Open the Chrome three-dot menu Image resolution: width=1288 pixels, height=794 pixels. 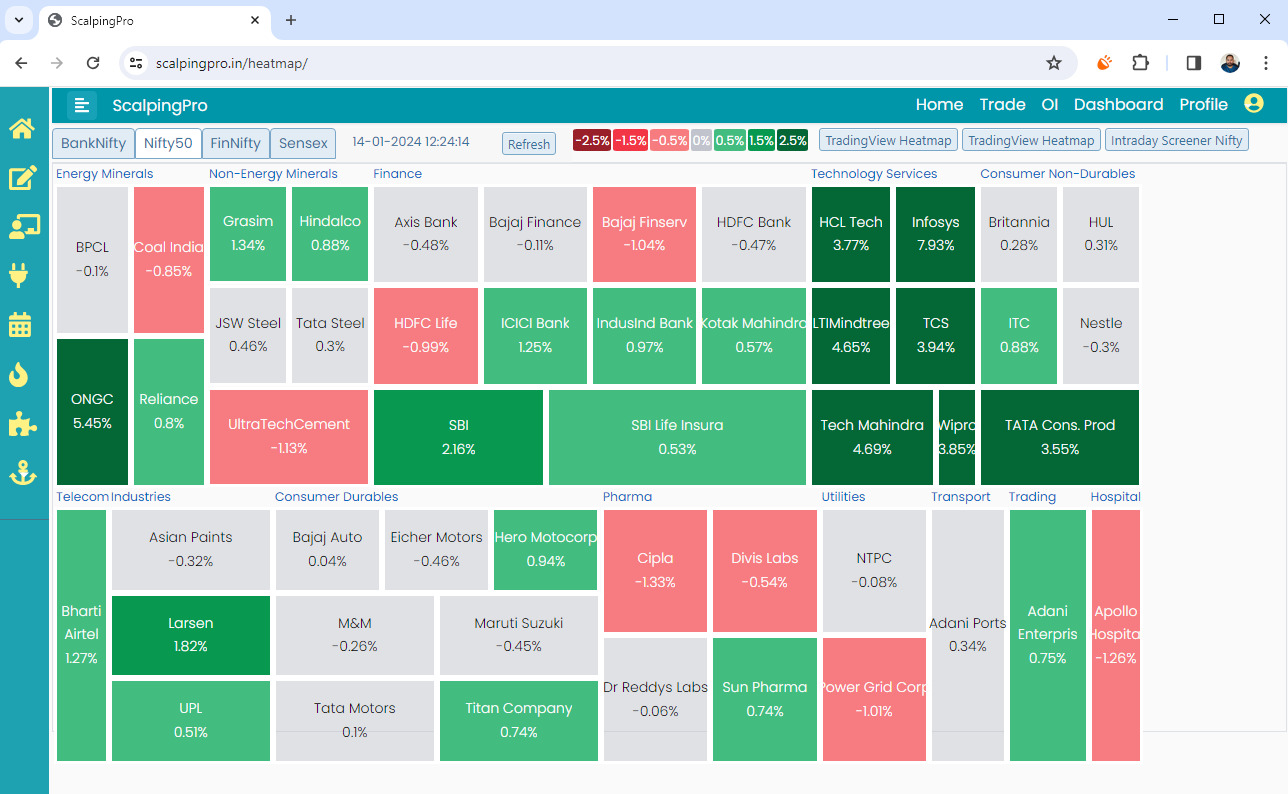pos(1266,63)
